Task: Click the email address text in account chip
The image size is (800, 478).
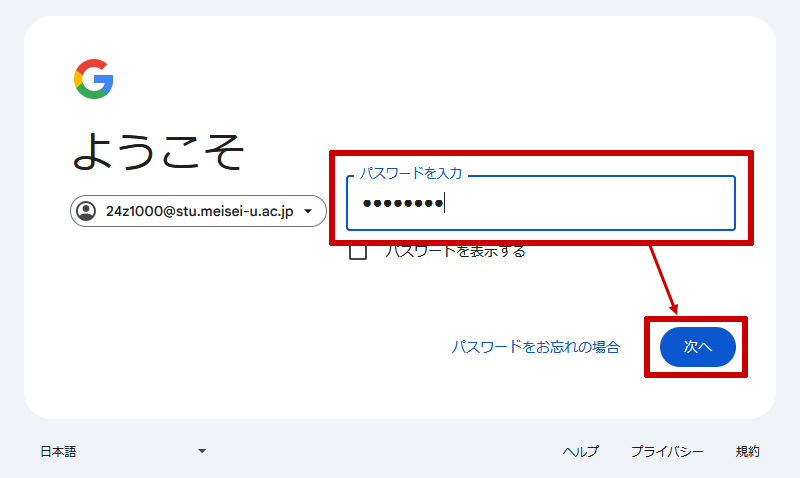Action: tap(199, 211)
